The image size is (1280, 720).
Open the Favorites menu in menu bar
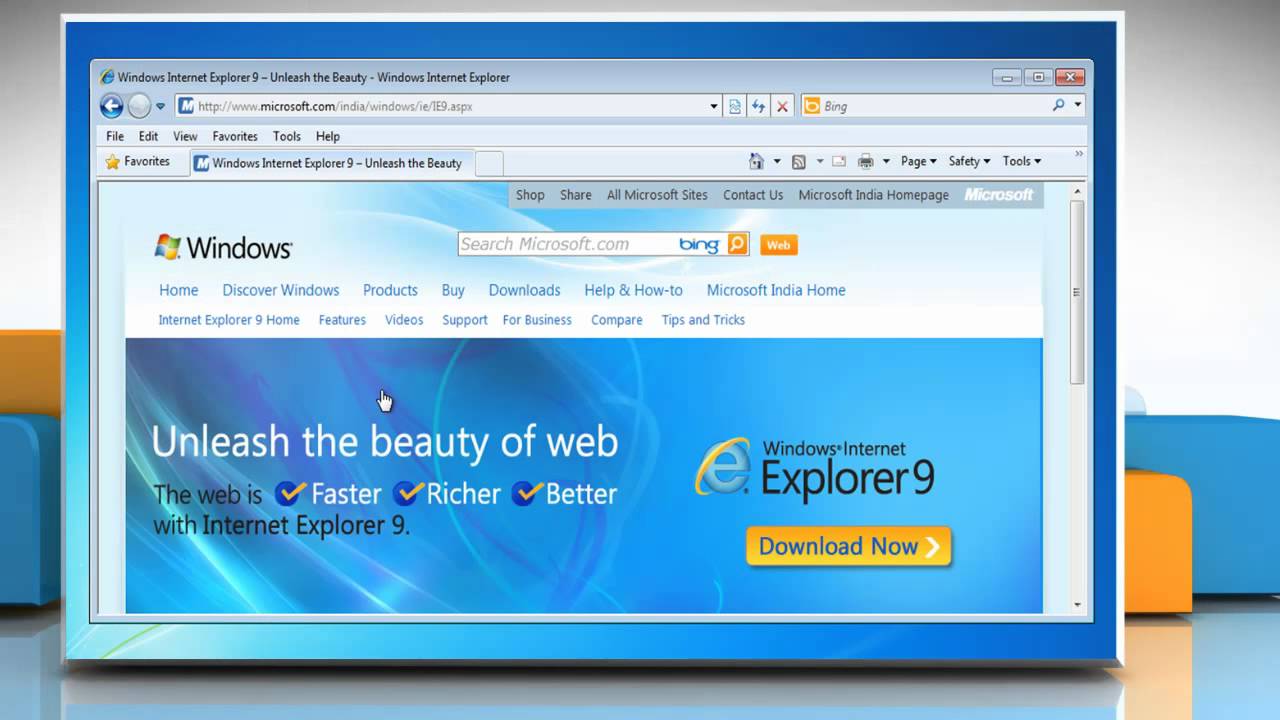pos(235,136)
